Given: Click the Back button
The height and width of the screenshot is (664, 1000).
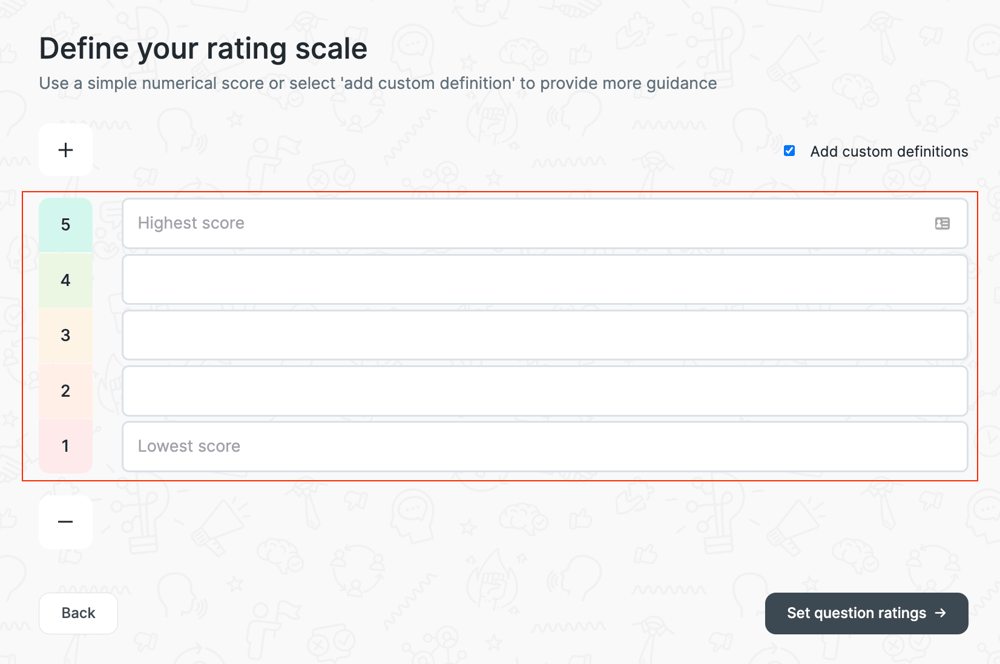Looking at the screenshot, I should pos(78,613).
